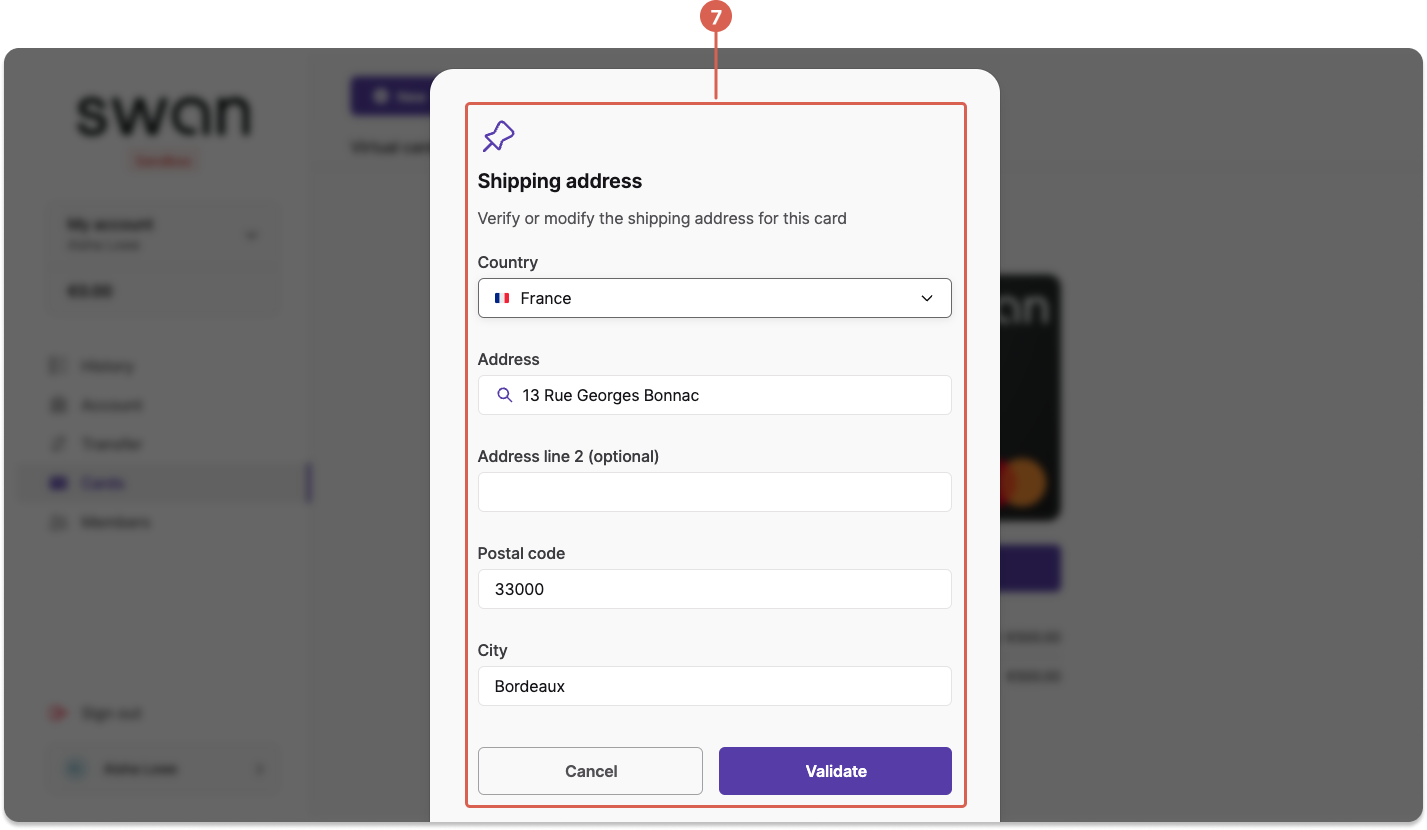
Task: Click the History icon in the sidebar
Action: tap(58, 366)
